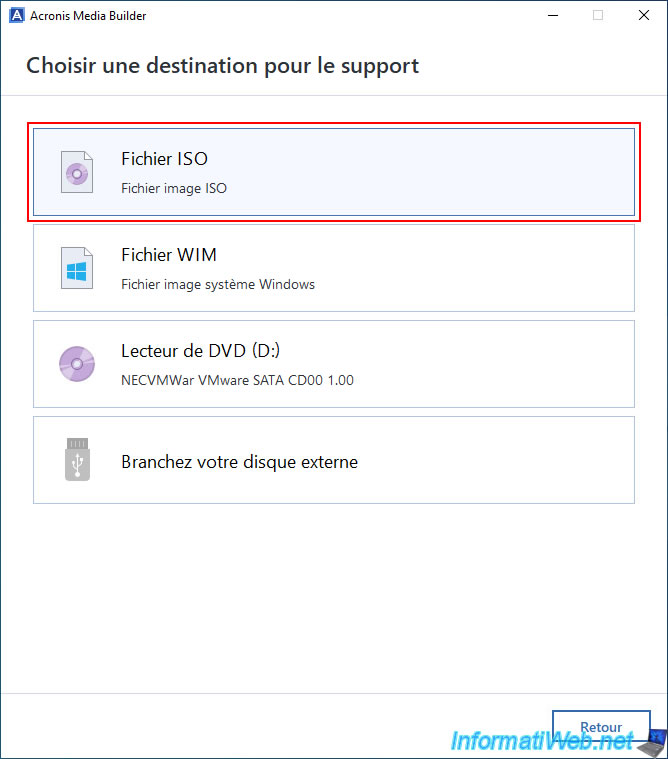Select the "Fichier ISO" destination title
Viewport: 668px width, 759px height.
164,159
